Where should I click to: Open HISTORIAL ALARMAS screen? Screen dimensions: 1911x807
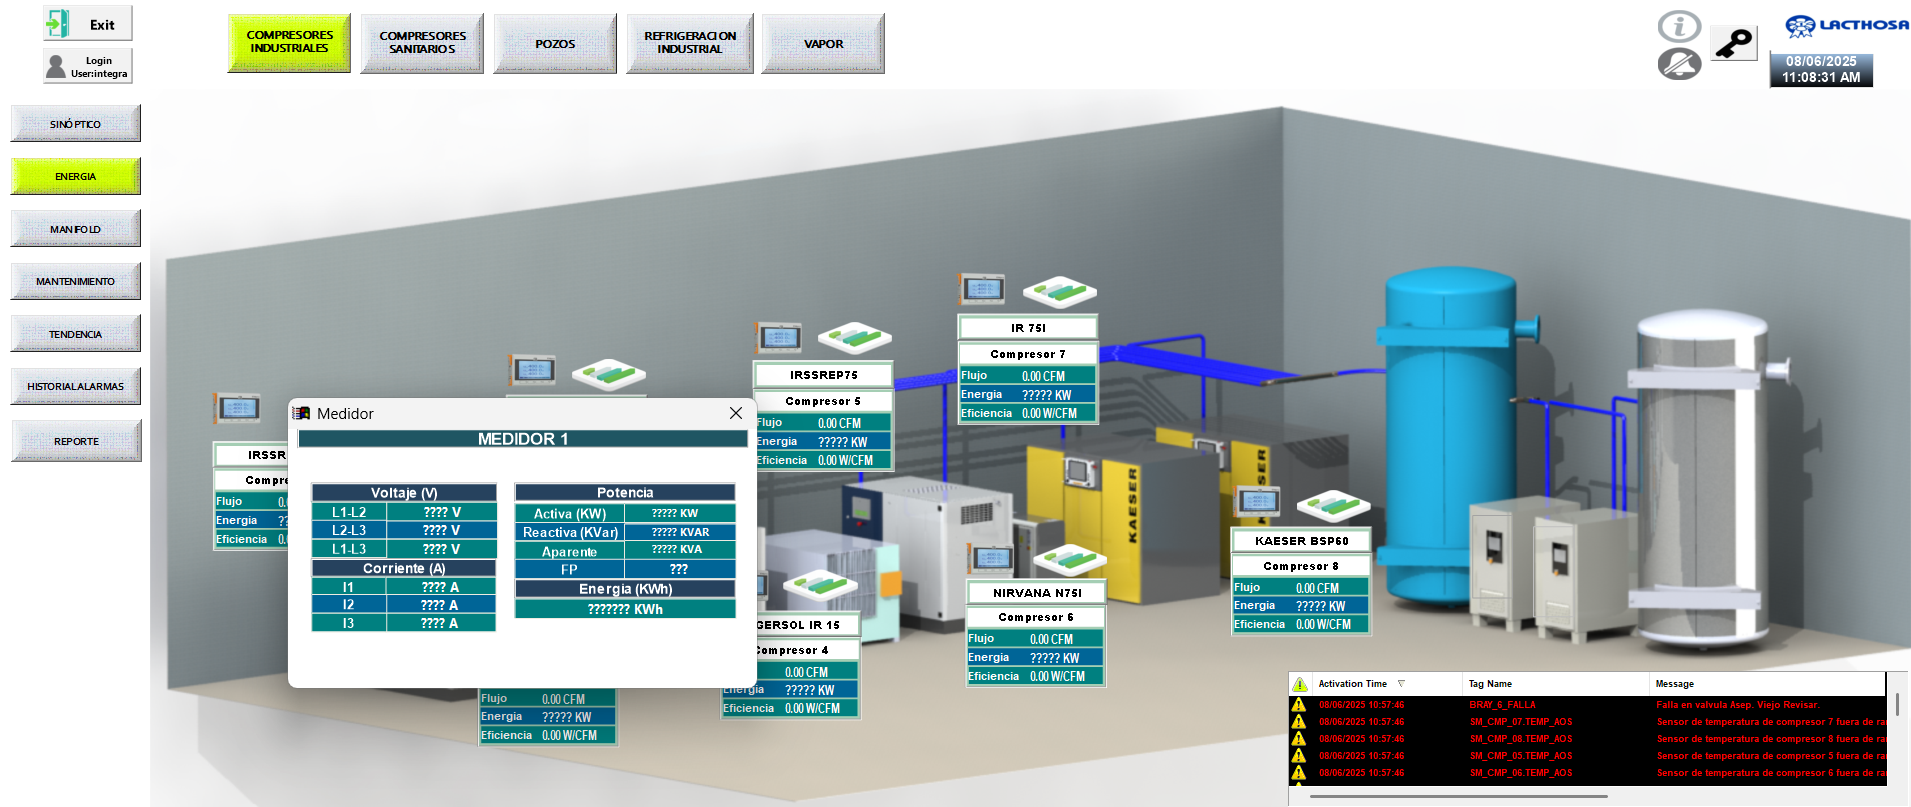(x=76, y=386)
